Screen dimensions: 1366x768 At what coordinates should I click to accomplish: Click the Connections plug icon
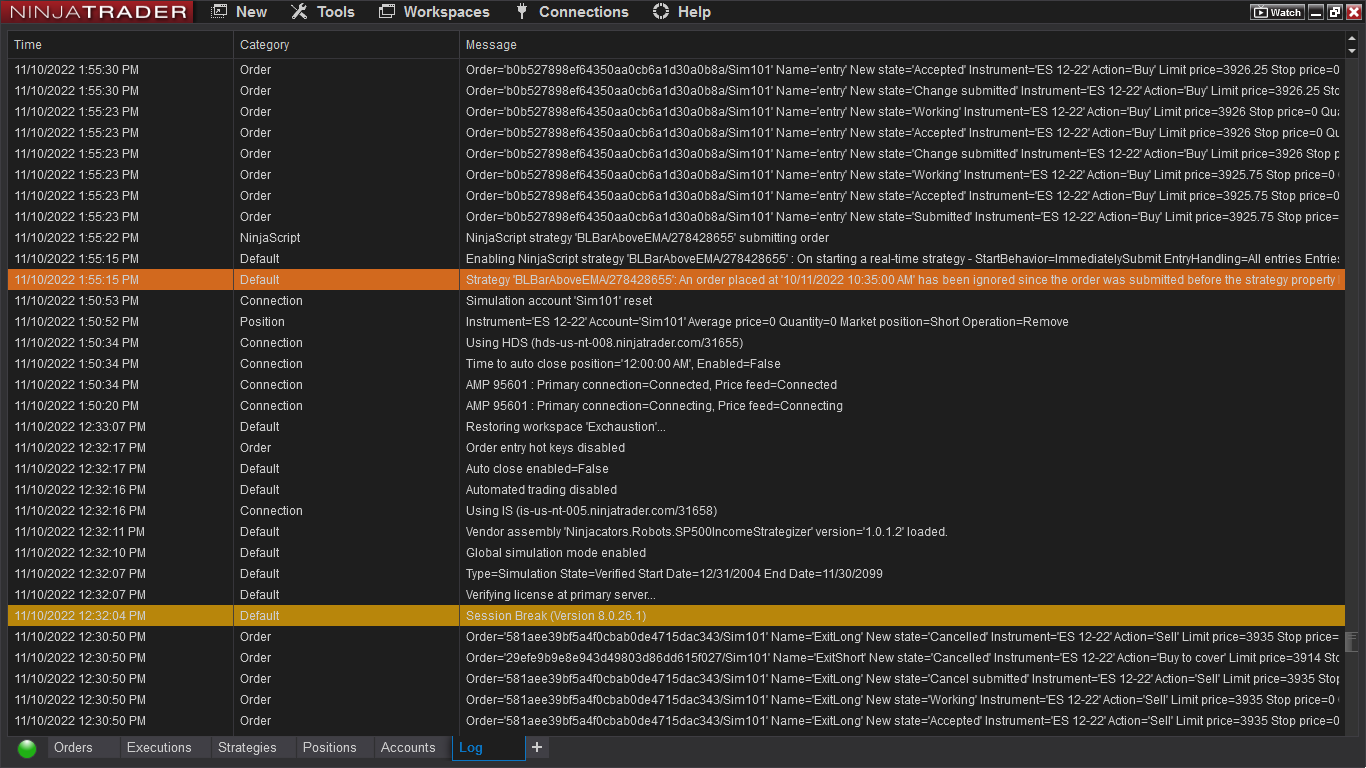tap(521, 12)
